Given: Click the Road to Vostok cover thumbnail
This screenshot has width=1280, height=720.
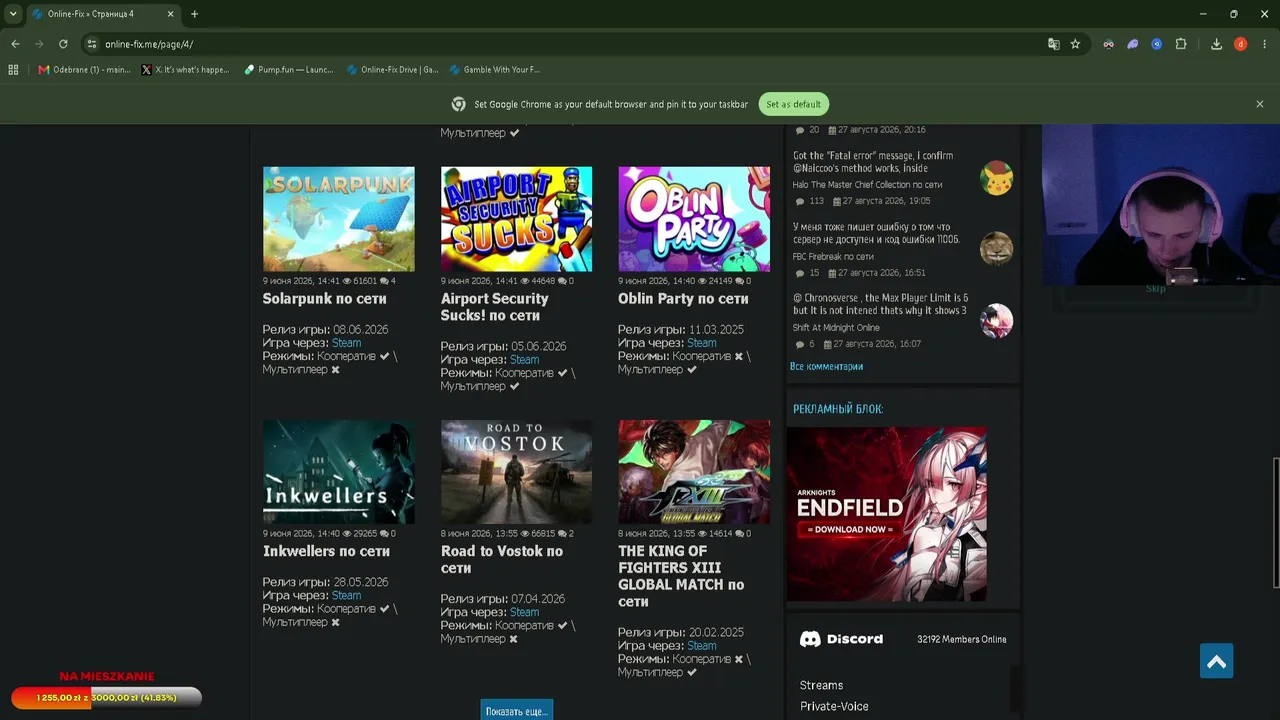Looking at the screenshot, I should 516,472.
